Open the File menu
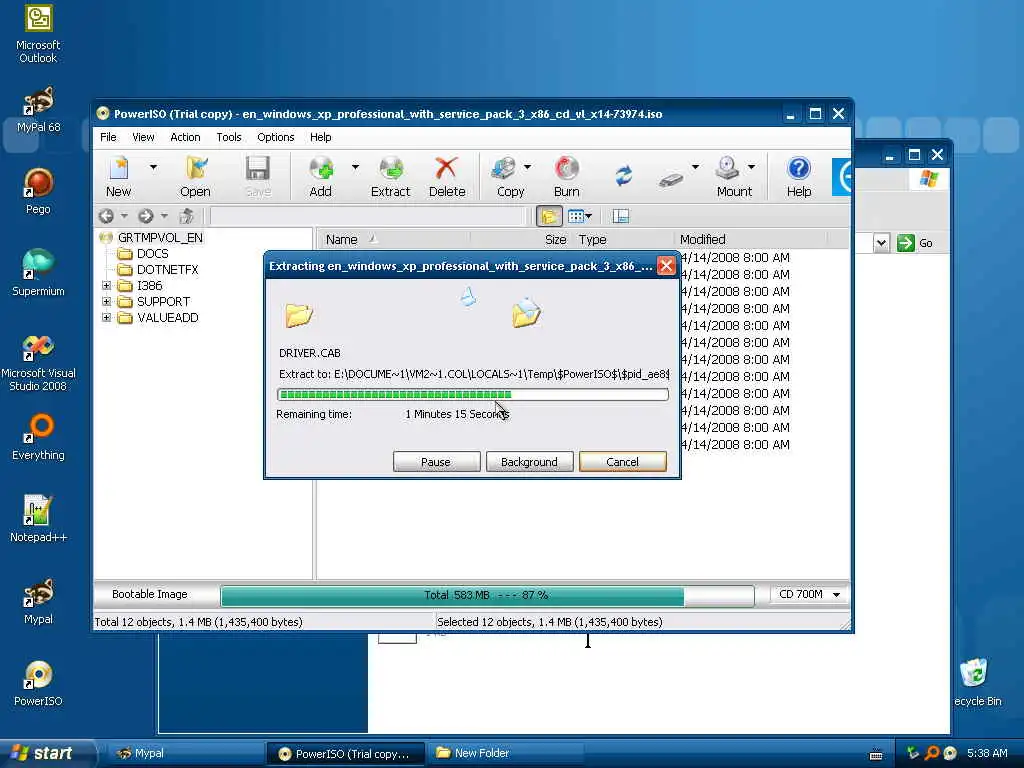1024x768 pixels. 108,137
